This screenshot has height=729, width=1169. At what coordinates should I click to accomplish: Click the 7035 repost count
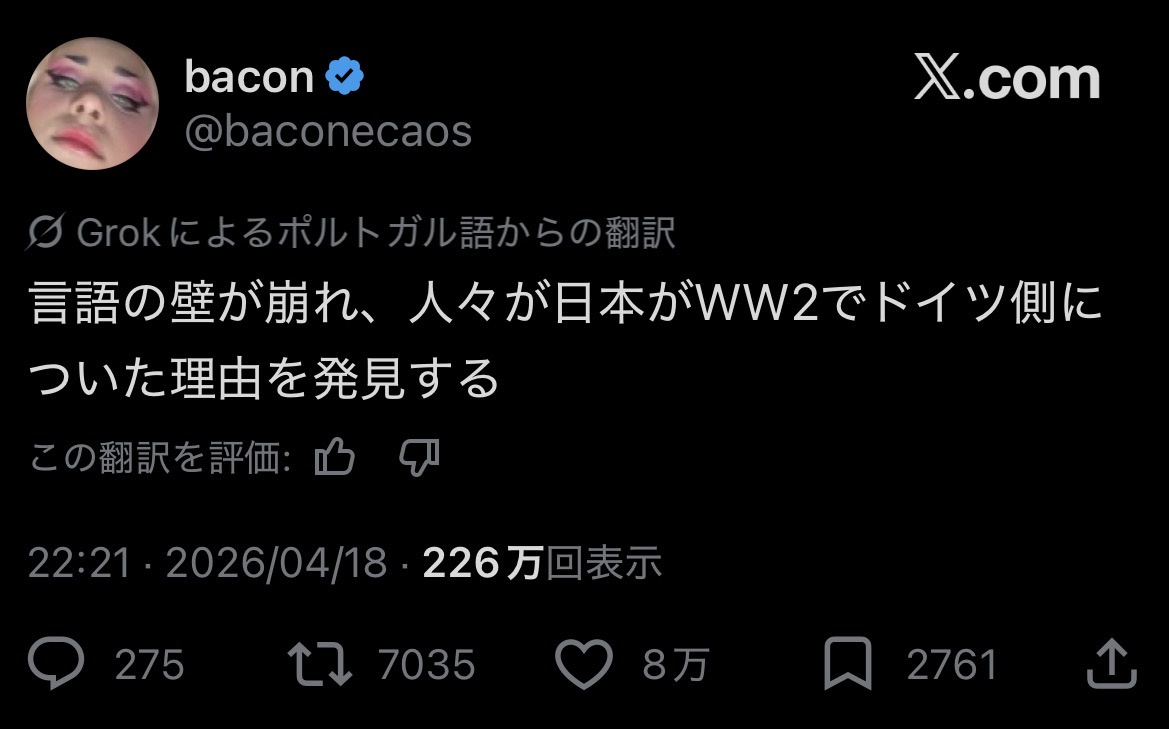tap(426, 664)
